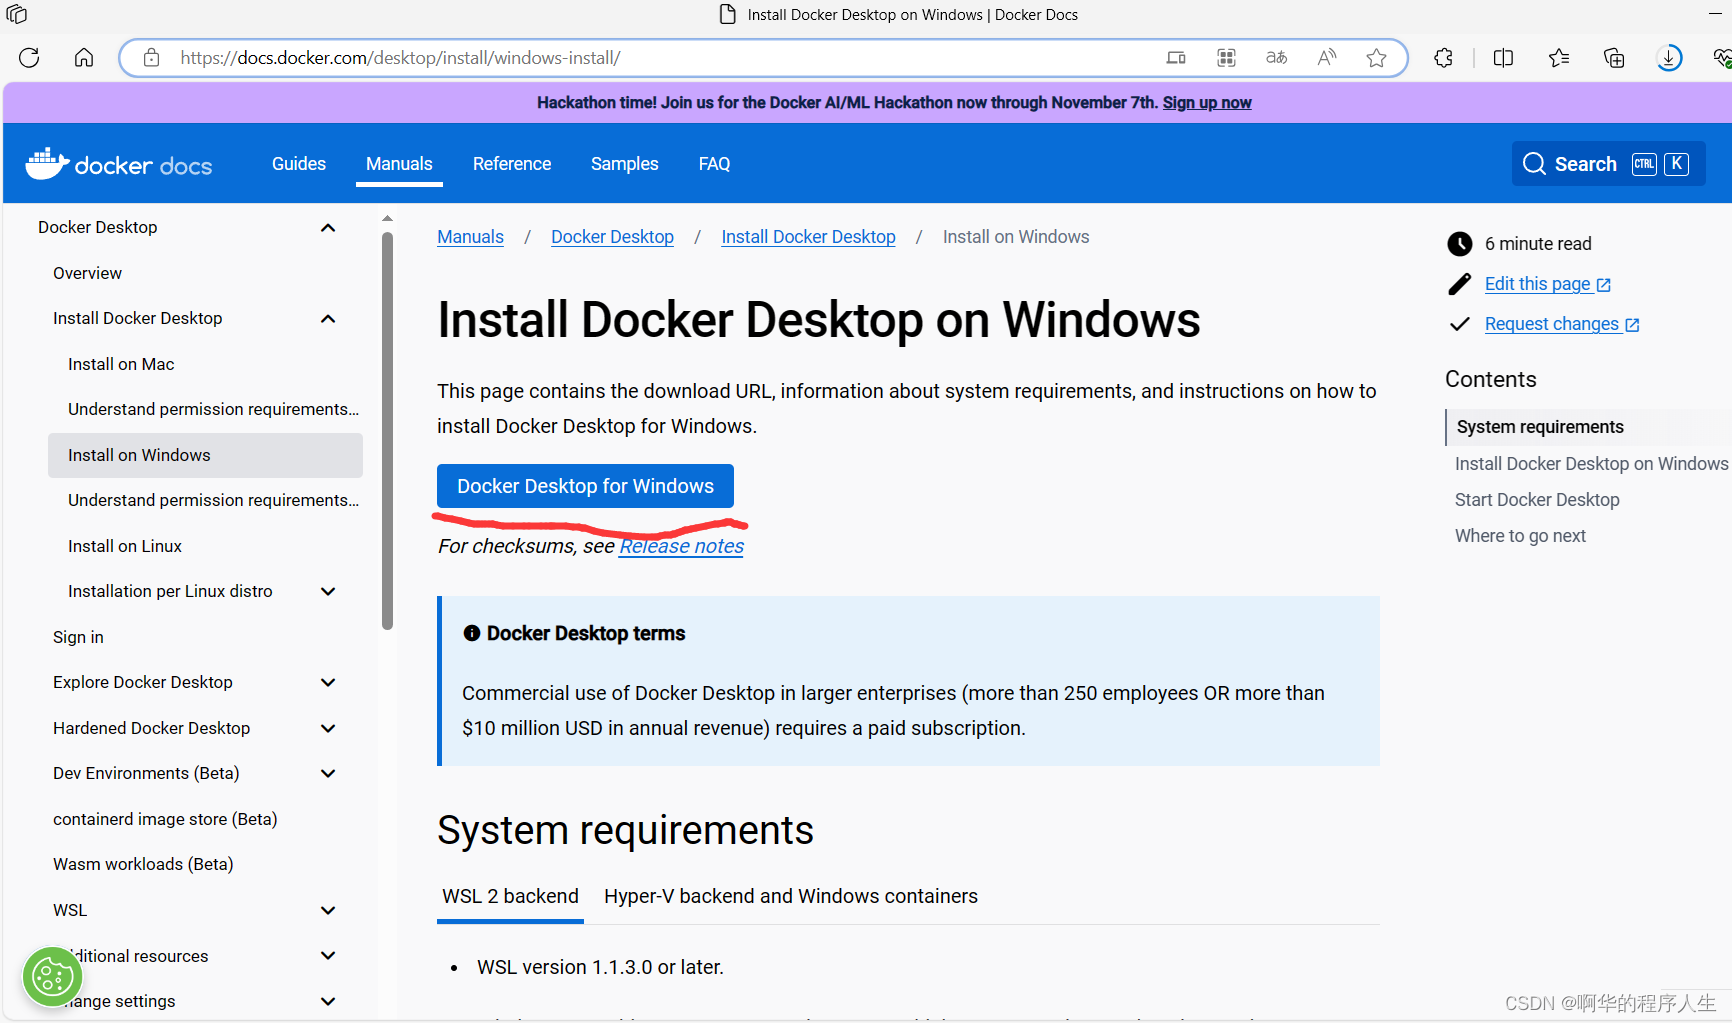
Task: Open the Sign in sidebar item
Action: pos(78,637)
